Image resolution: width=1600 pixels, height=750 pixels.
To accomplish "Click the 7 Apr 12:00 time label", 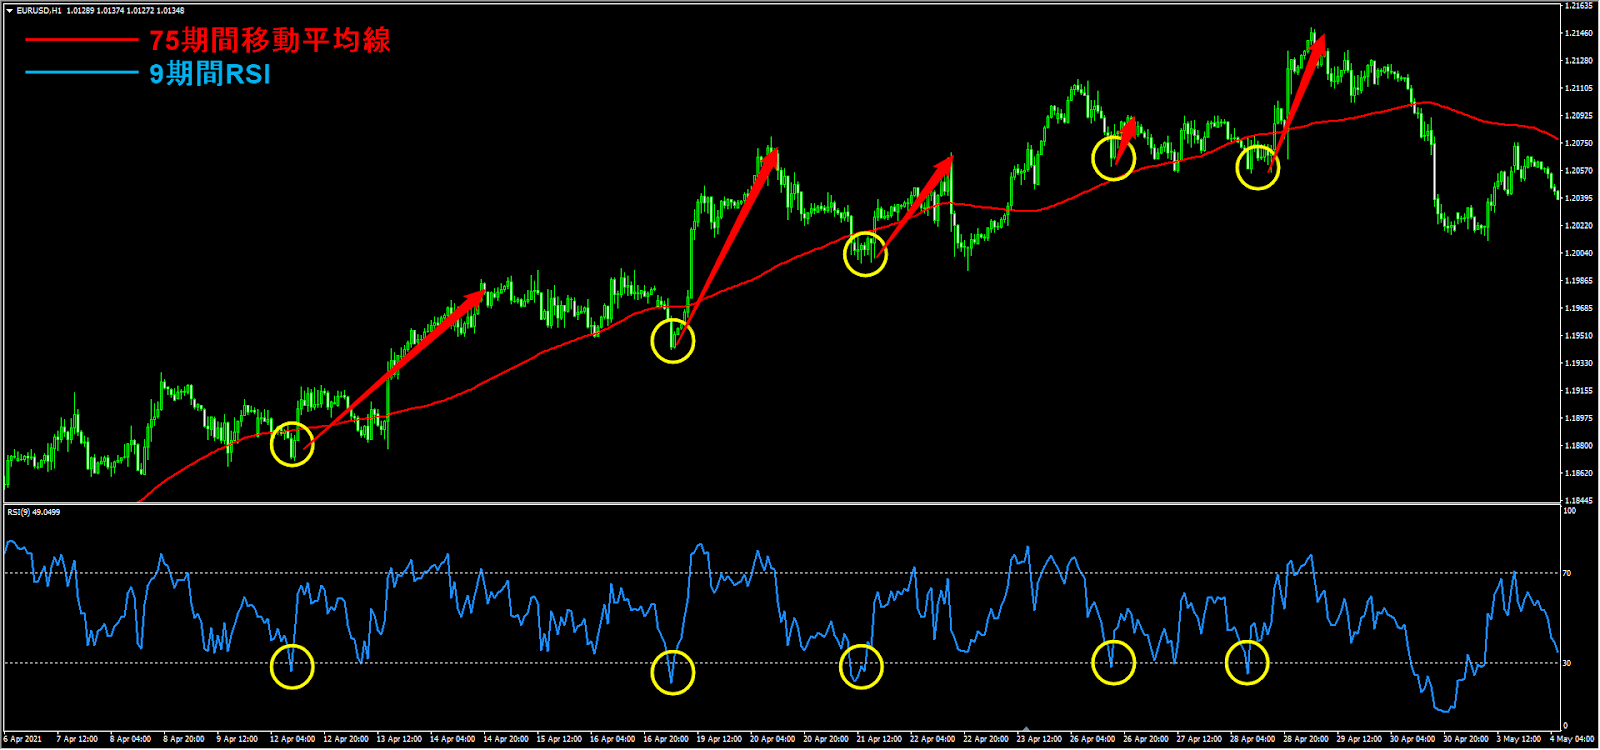I will 77,739.
